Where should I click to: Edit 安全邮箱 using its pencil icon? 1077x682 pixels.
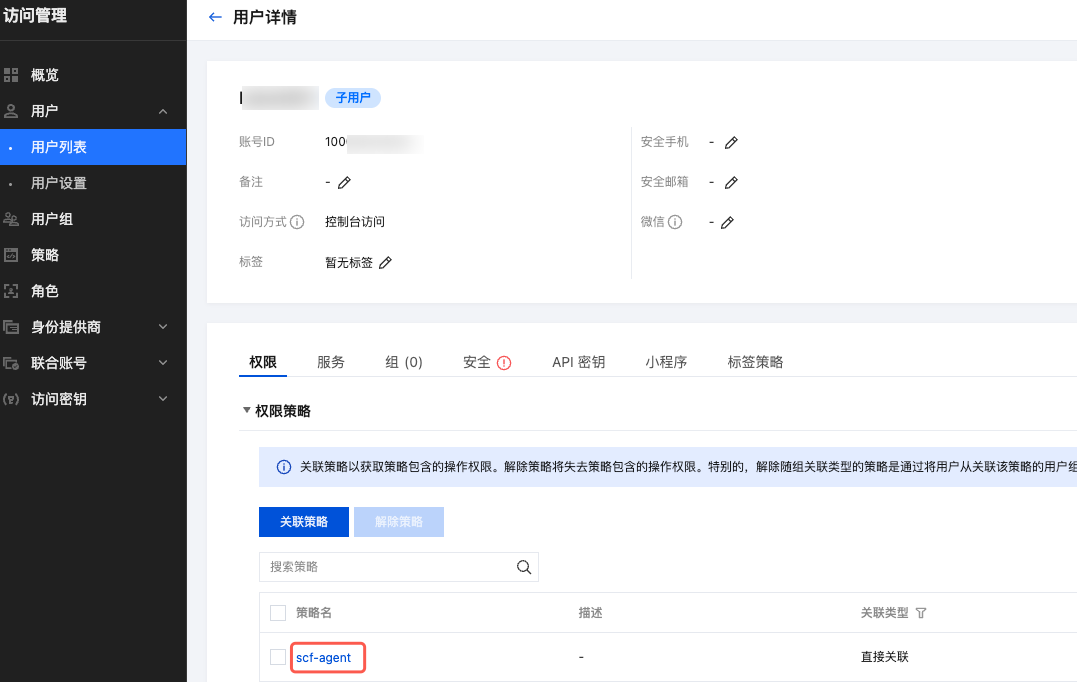(731, 182)
